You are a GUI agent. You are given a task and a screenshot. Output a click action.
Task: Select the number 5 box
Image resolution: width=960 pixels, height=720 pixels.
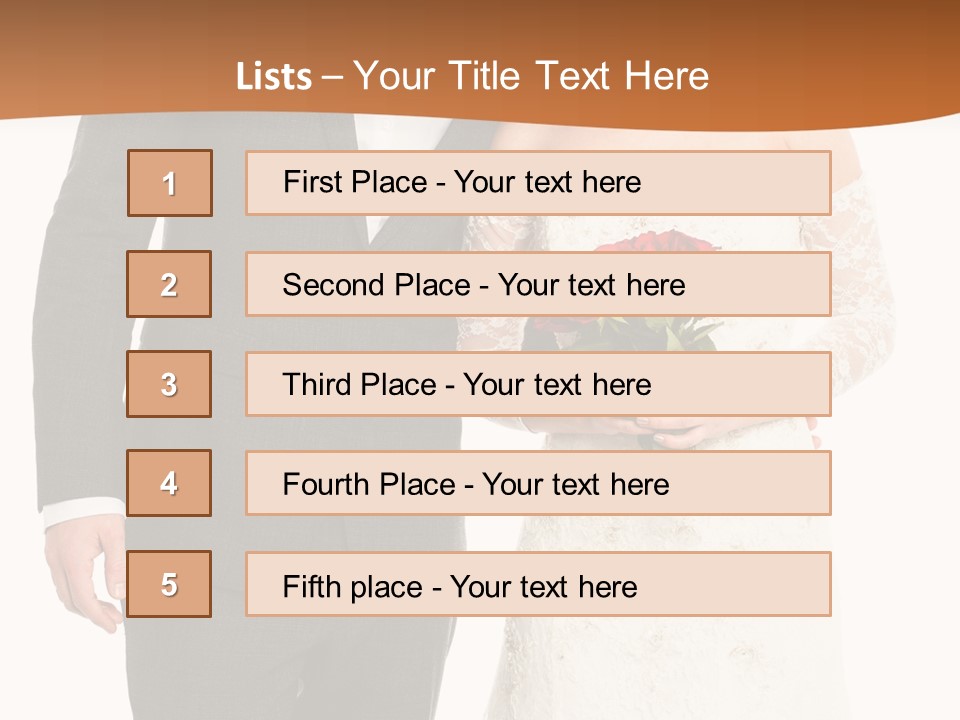point(169,584)
